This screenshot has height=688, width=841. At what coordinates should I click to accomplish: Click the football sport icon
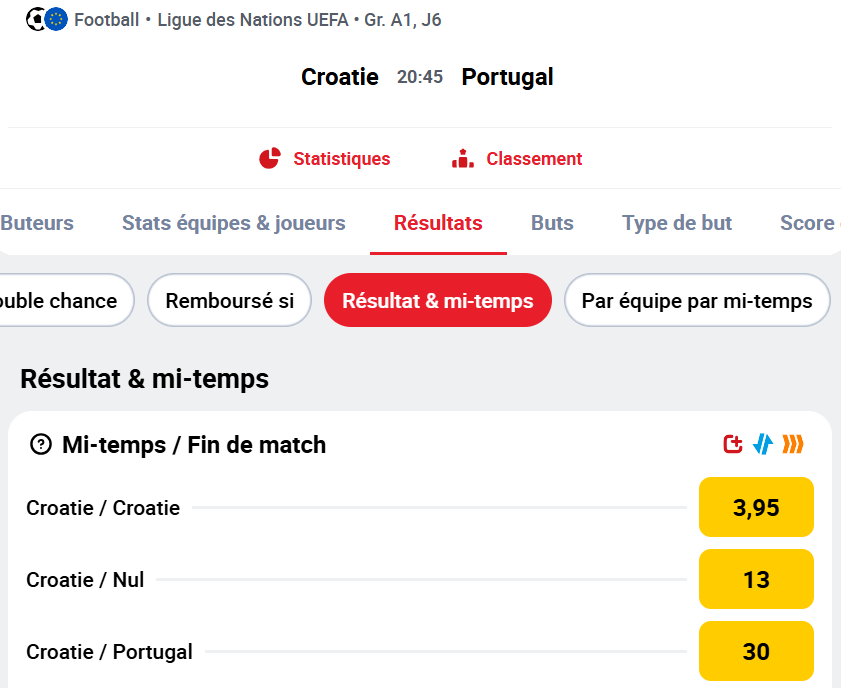[x=35, y=20]
